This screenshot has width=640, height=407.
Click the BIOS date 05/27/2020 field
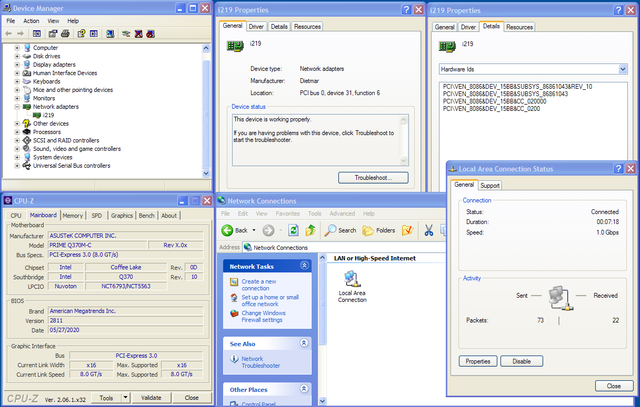(125, 330)
